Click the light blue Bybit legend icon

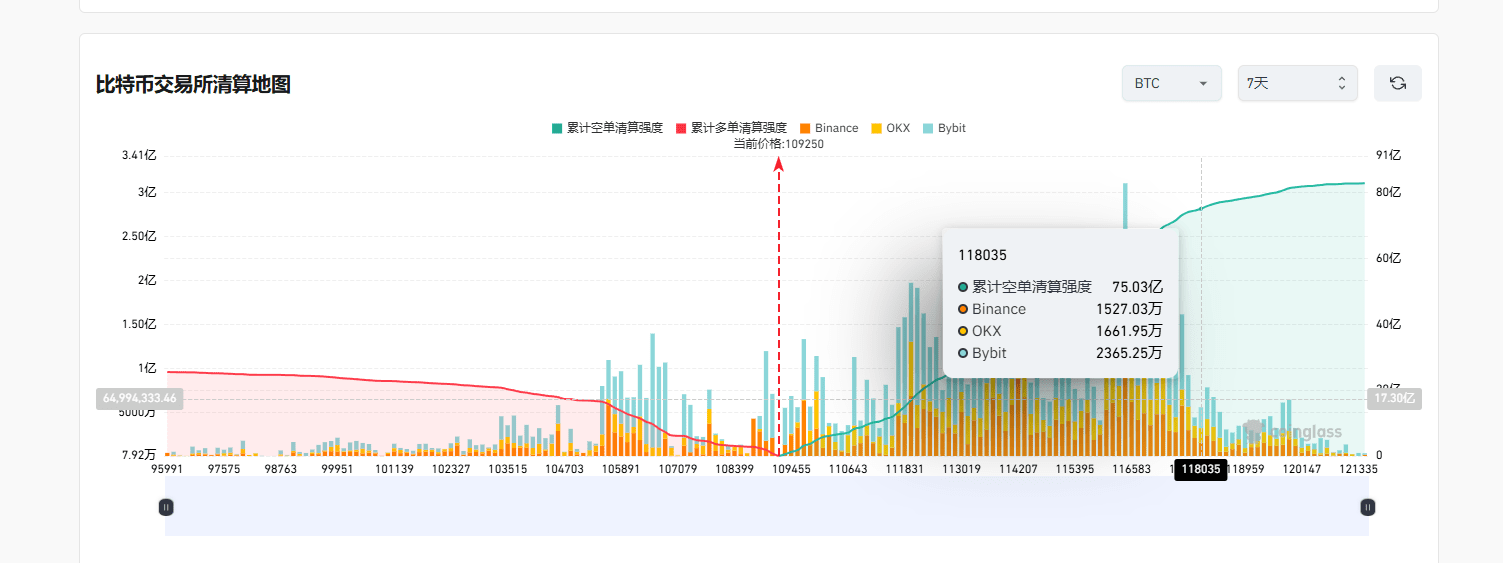(929, 128)
